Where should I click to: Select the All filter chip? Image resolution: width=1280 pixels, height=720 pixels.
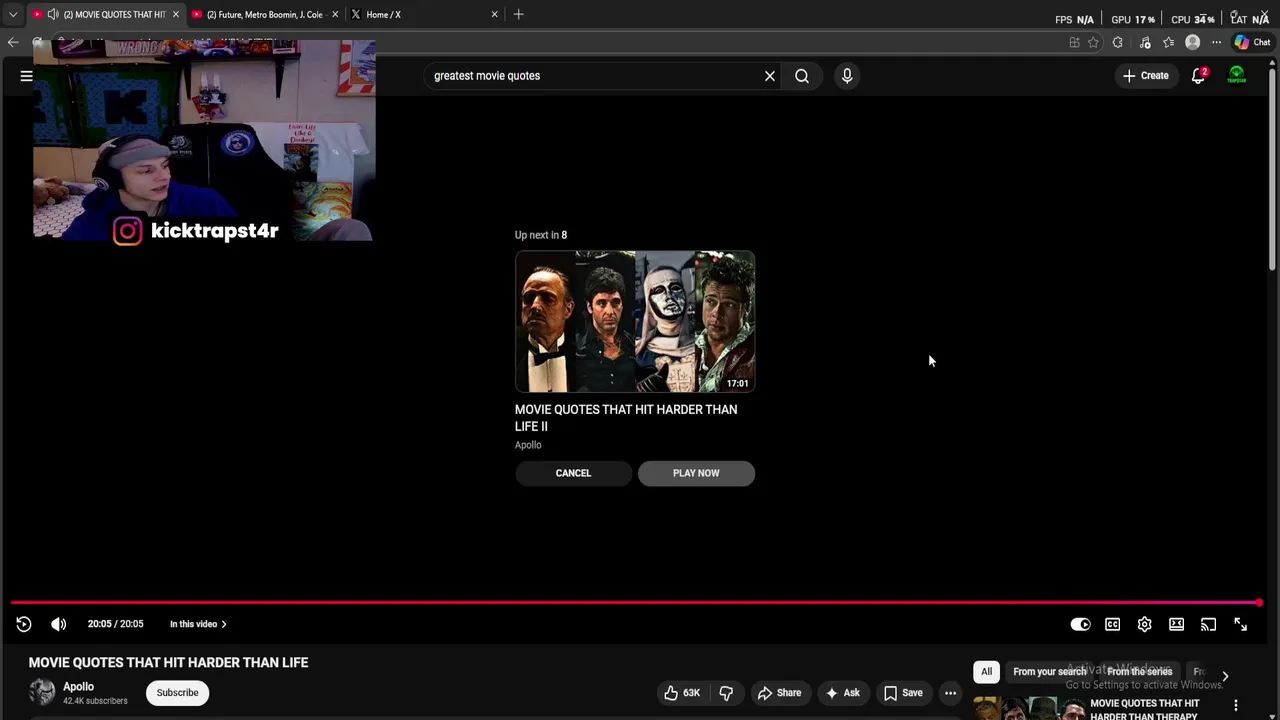click(986, 672)
